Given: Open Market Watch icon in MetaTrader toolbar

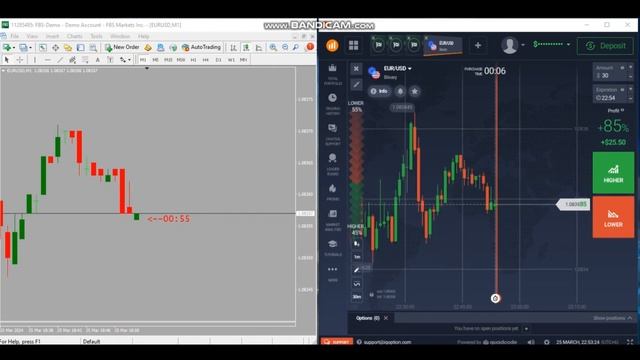Looking at the screenshot, I should 42,48.
